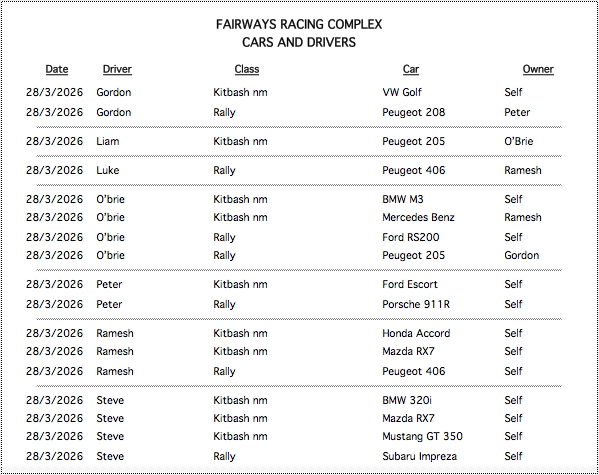Click the Peugeot 208 car entry
Screen dimensions: 599x475
[x=414, y=112]
